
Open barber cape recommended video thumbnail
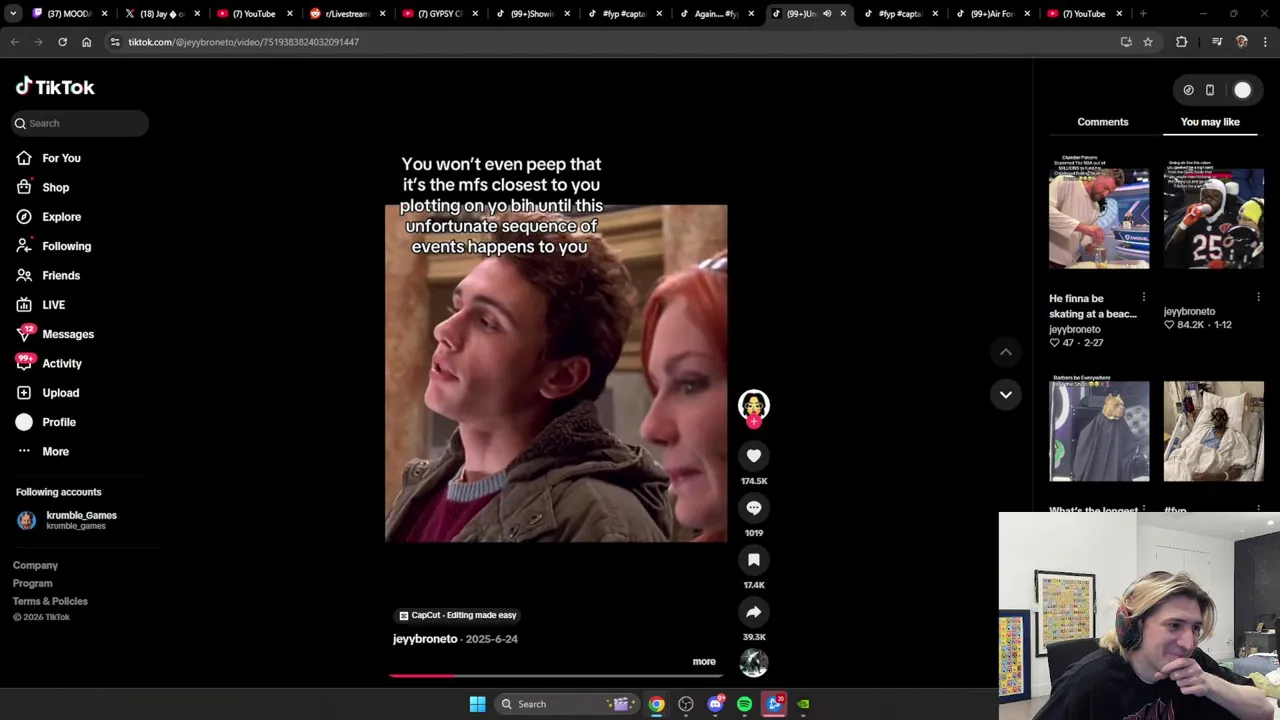[x=1099, y=429]
